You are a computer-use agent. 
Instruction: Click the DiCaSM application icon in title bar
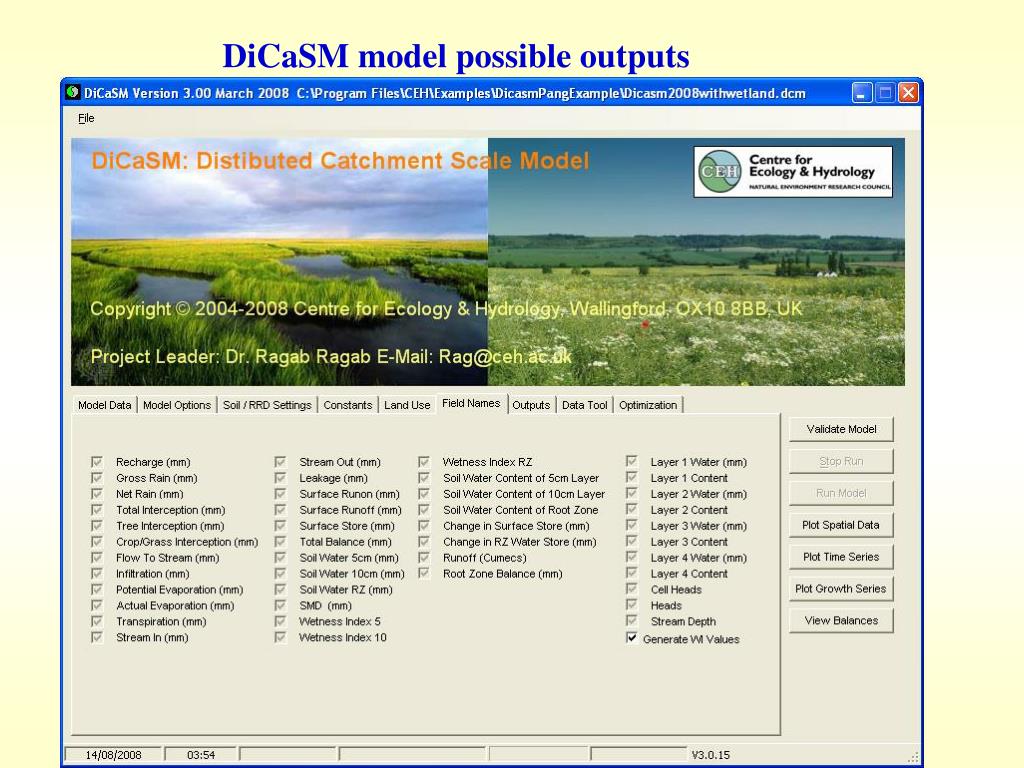[73, 93]
